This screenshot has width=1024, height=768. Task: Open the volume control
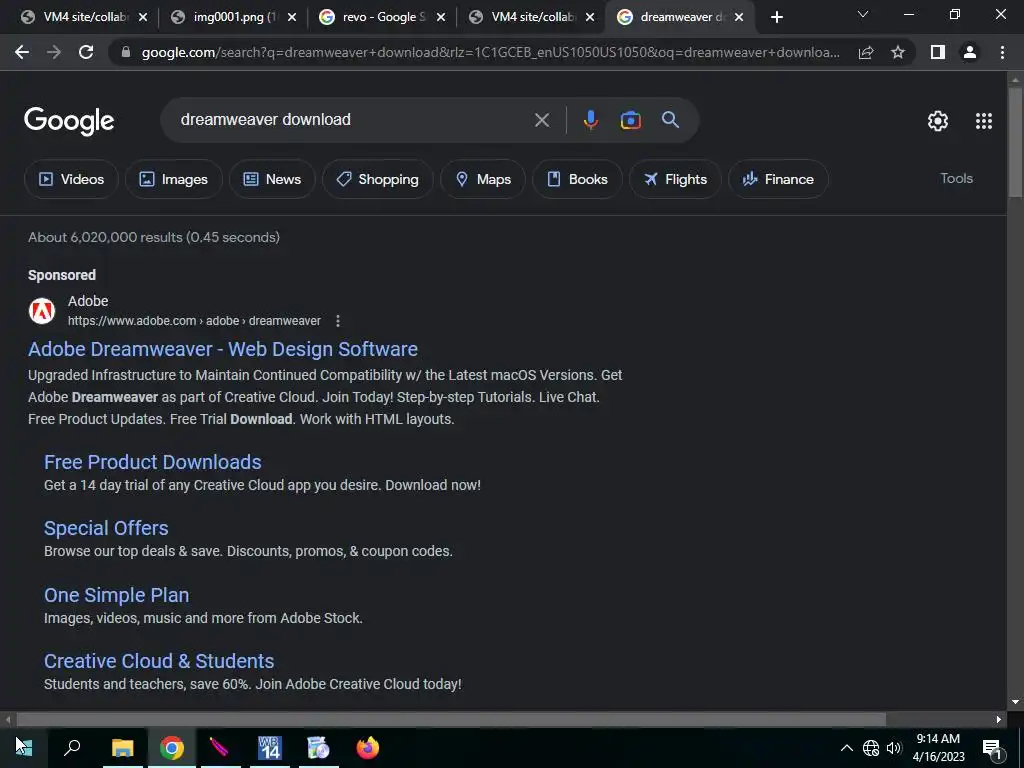tap(894, 748)
